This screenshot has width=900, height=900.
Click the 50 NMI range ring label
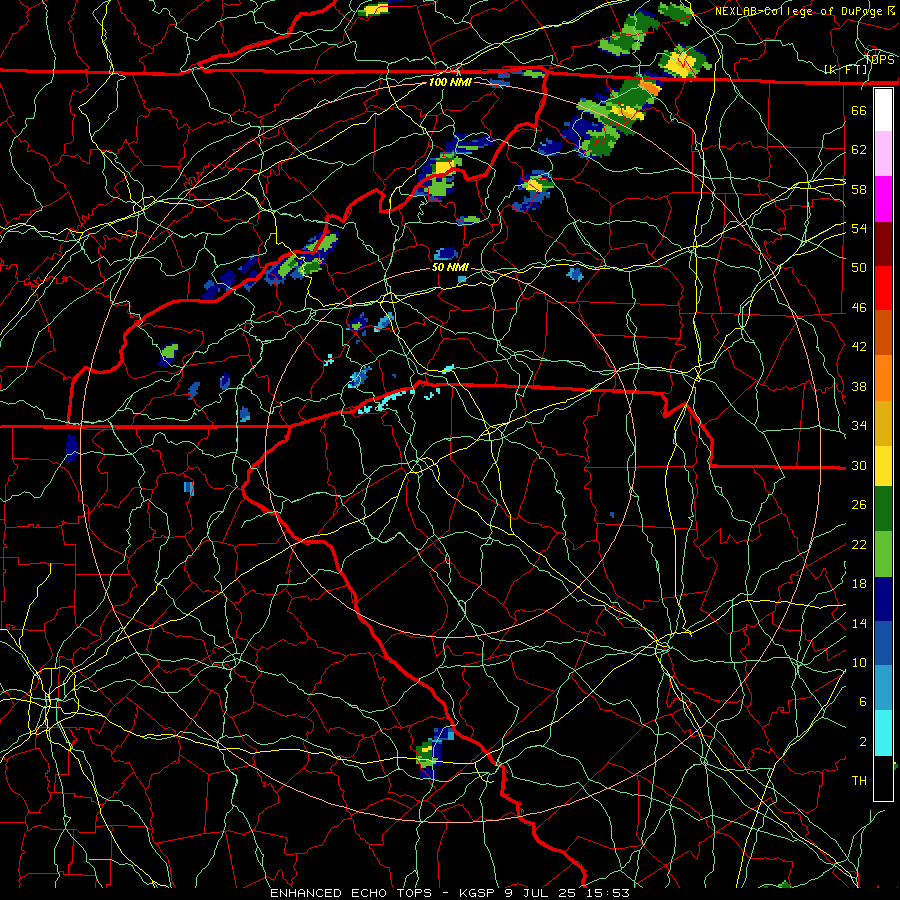coord(450,267)
